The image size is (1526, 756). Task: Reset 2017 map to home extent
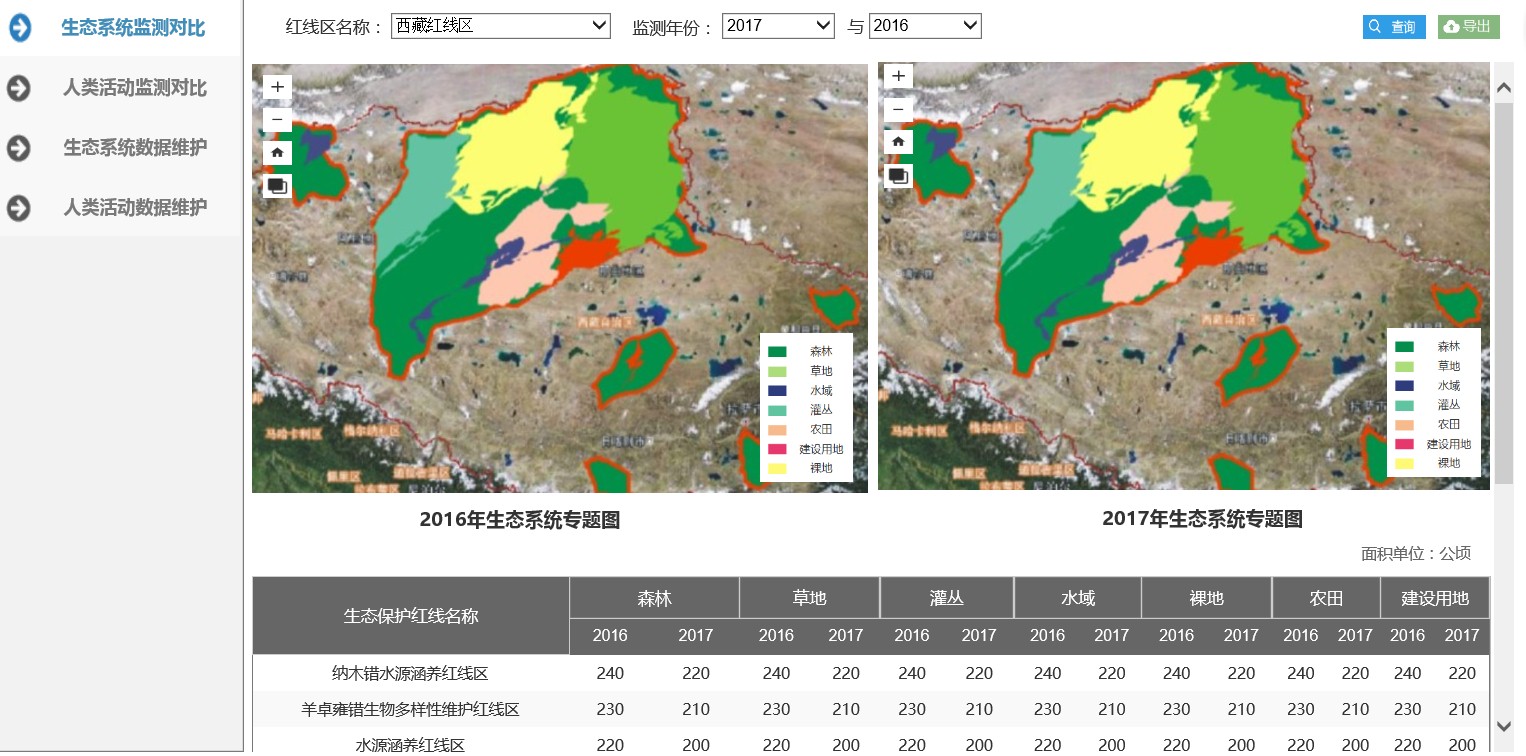(x=898, y=142)
